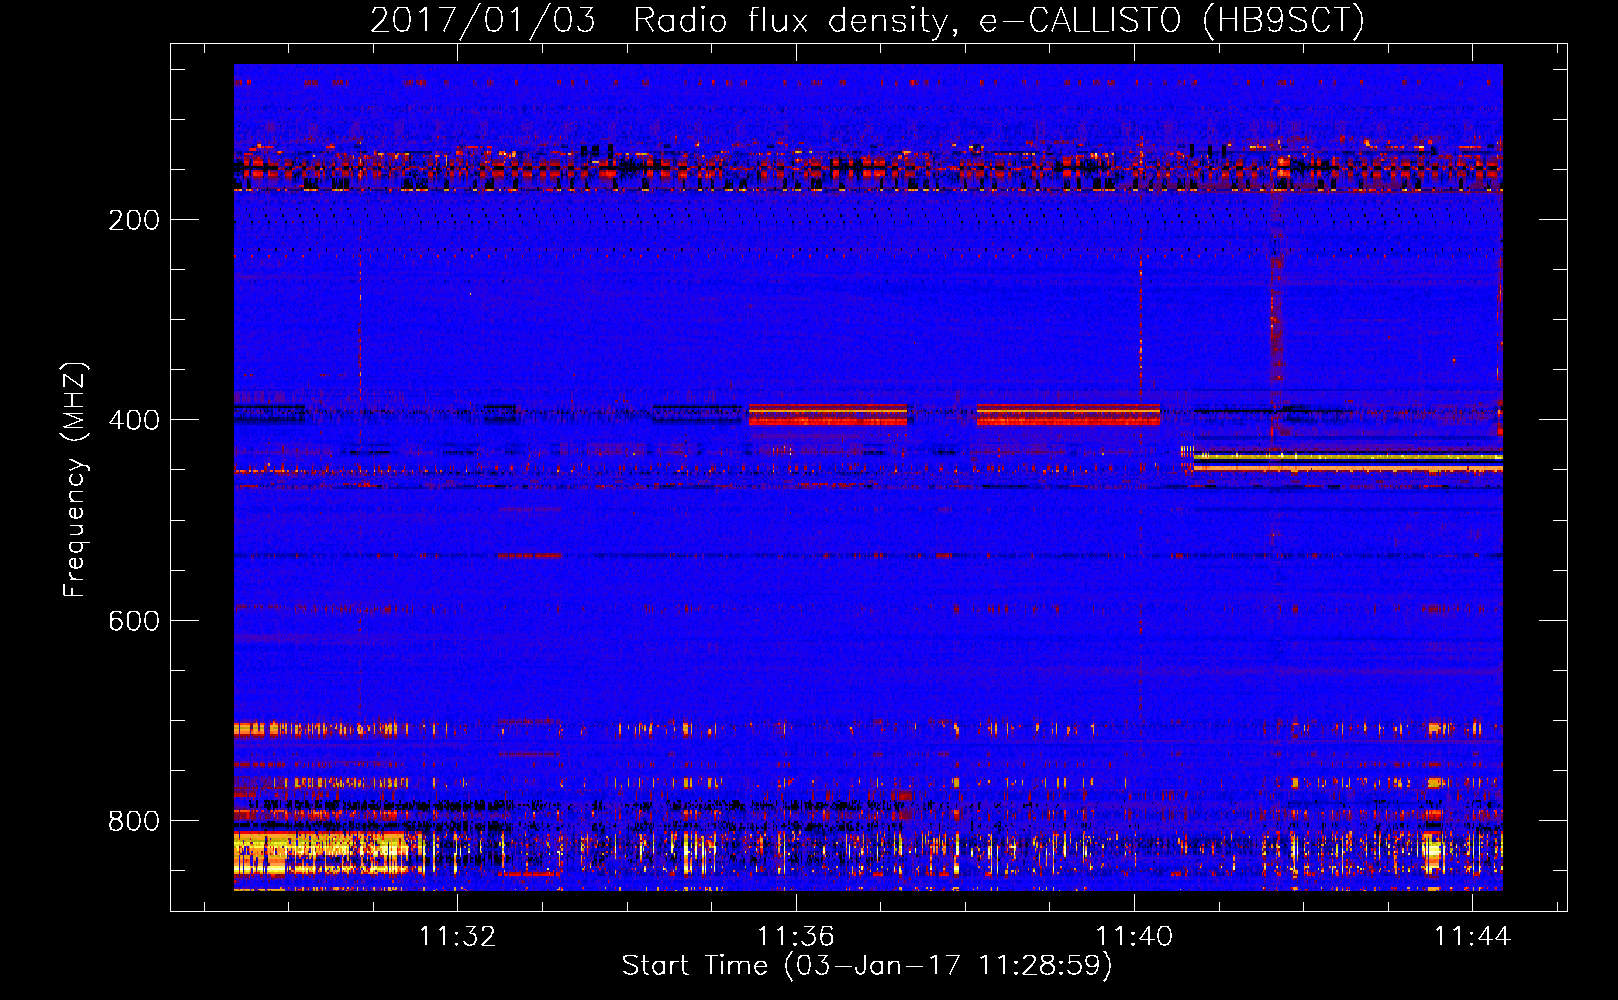
Task: Select the 11:40 time tick label
Action: pos(1134,937)
